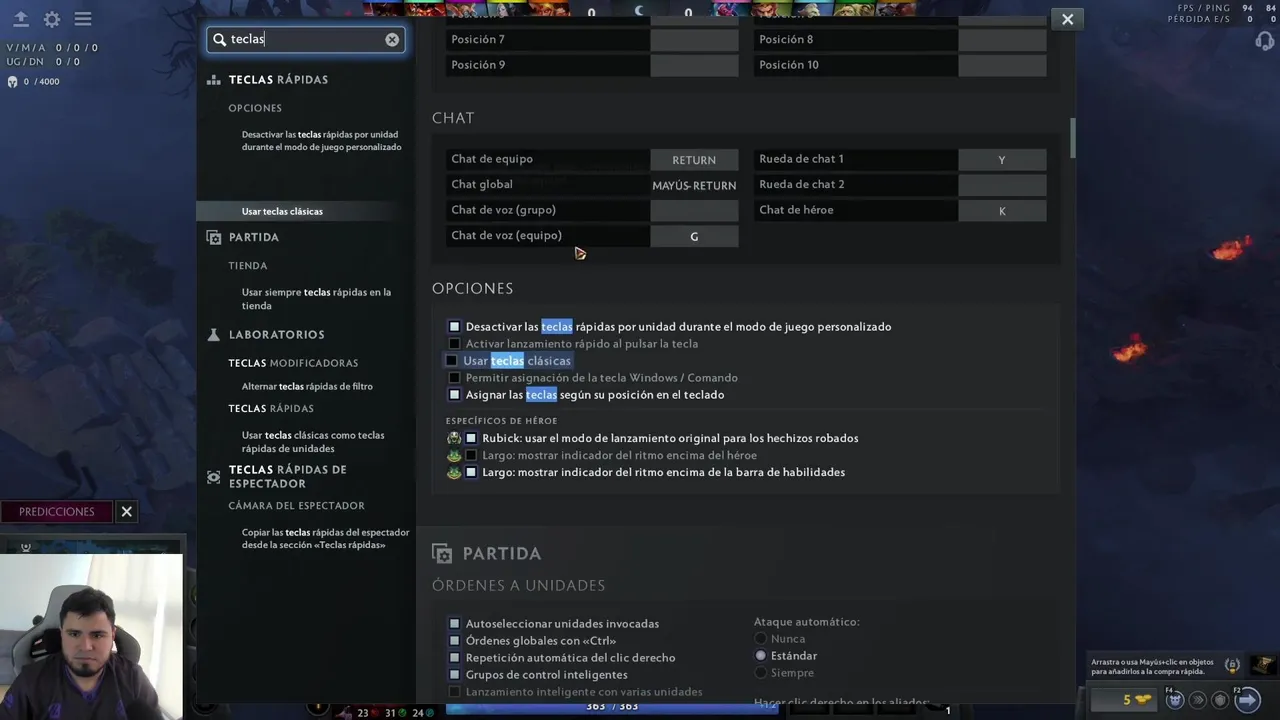Screen dimensions: 1280x720
Task: Open the hamburger menu icon at top-left
Action: click(83, 19)
